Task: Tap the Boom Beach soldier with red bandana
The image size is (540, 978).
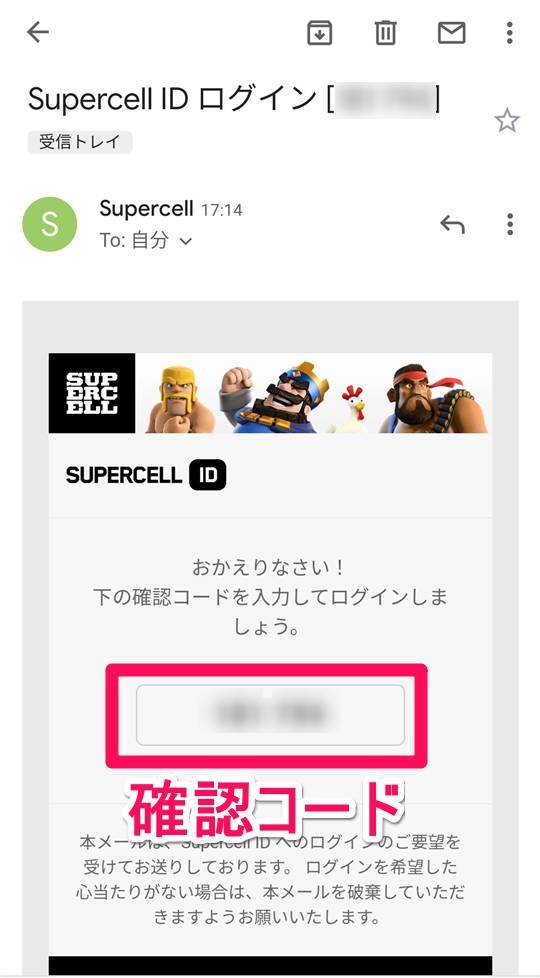Action: (432, 398)
